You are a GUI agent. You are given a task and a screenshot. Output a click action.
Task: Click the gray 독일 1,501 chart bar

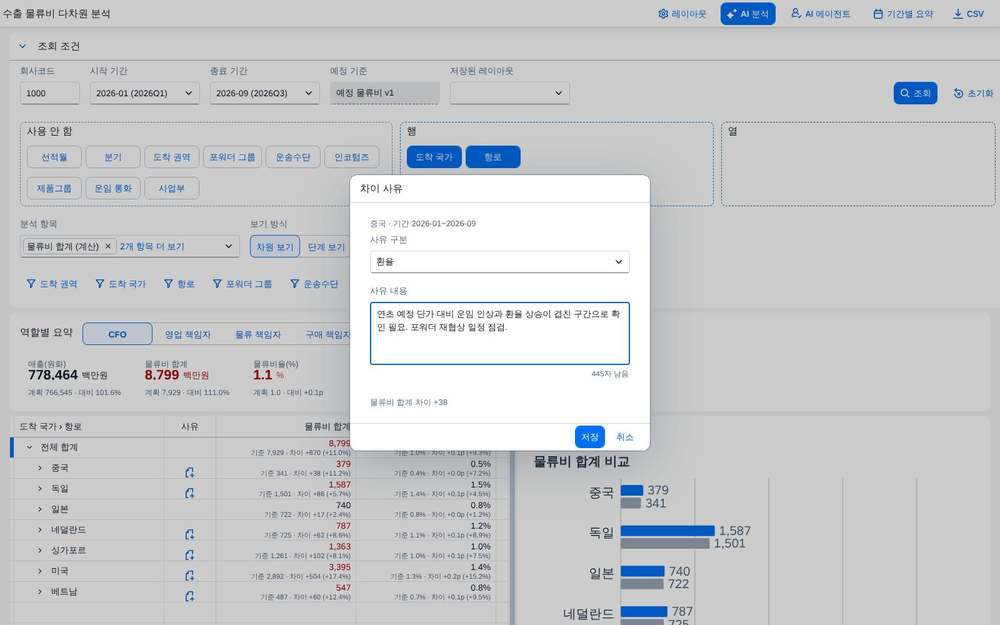(x=665, y=543)
